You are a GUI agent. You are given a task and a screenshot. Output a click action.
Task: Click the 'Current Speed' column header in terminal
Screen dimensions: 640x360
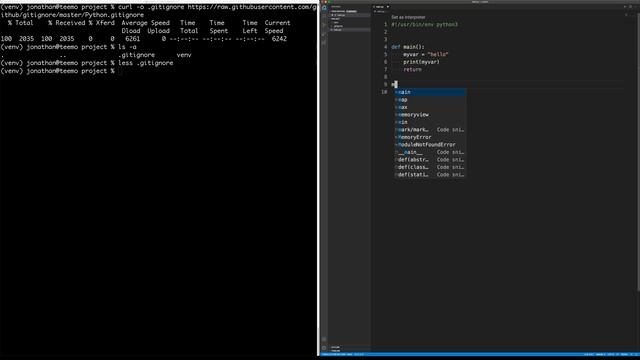277,27
